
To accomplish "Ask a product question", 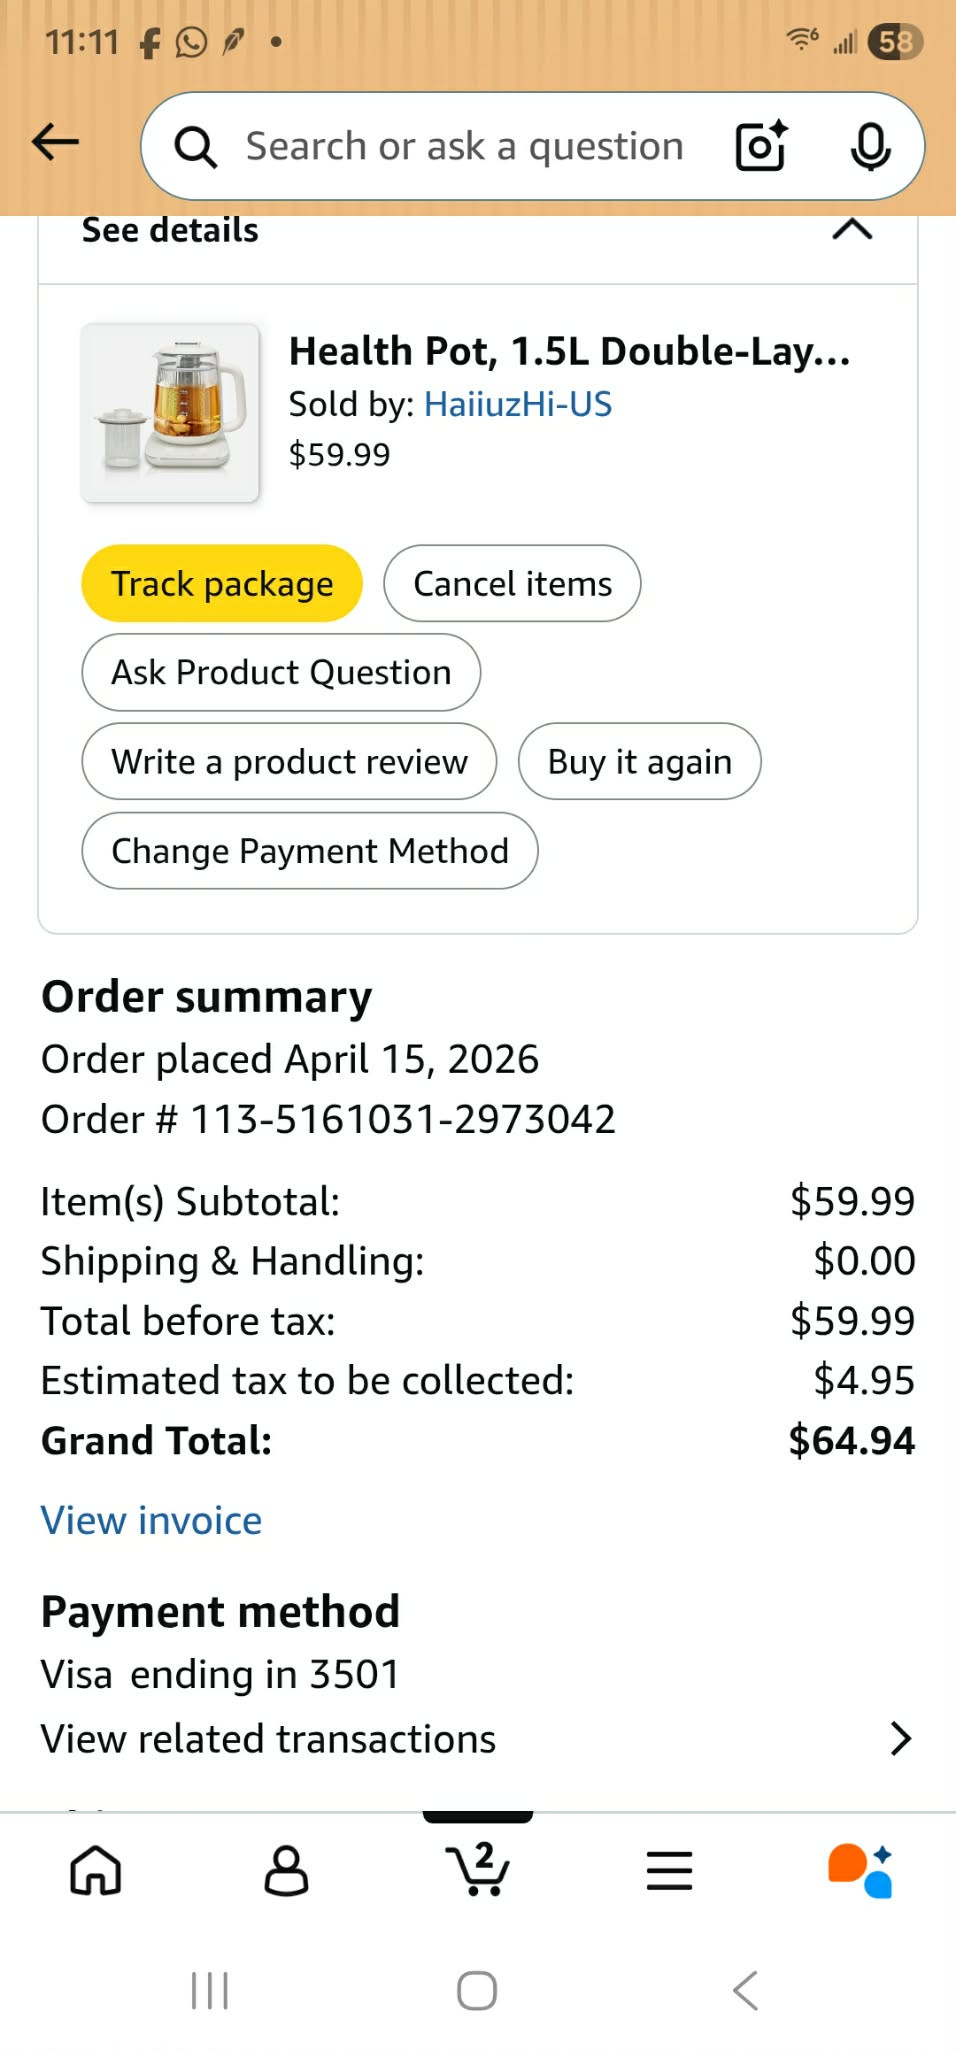I will point(281,673).
